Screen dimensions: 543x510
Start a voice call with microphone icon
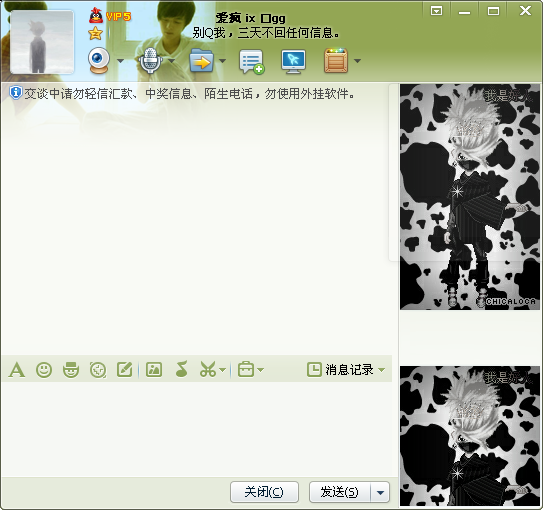(150, 61)
